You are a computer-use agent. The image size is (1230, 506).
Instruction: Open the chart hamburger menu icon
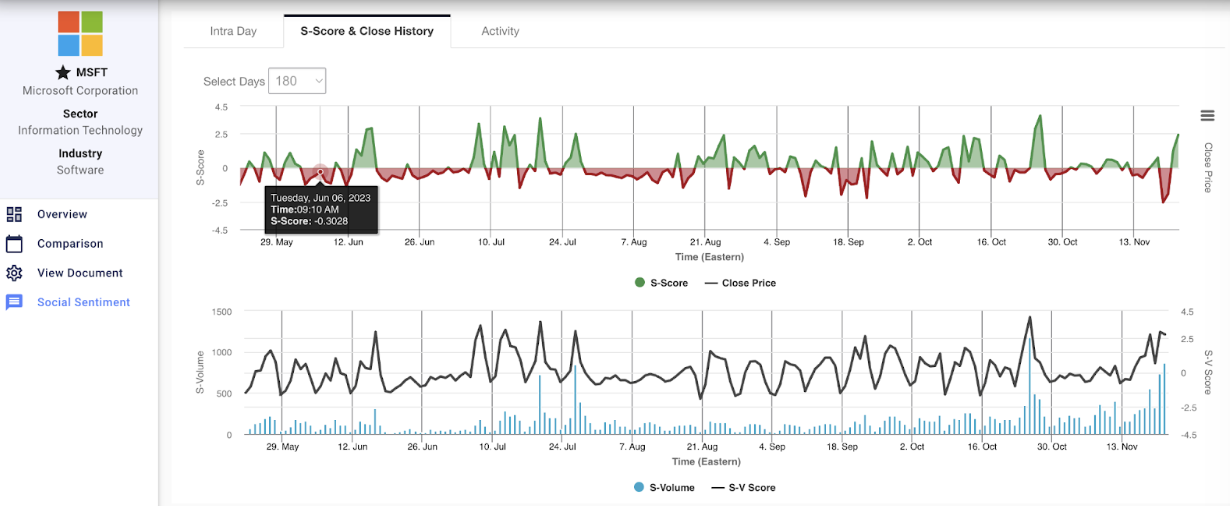pyautogui.click(x=1207, y=116)
